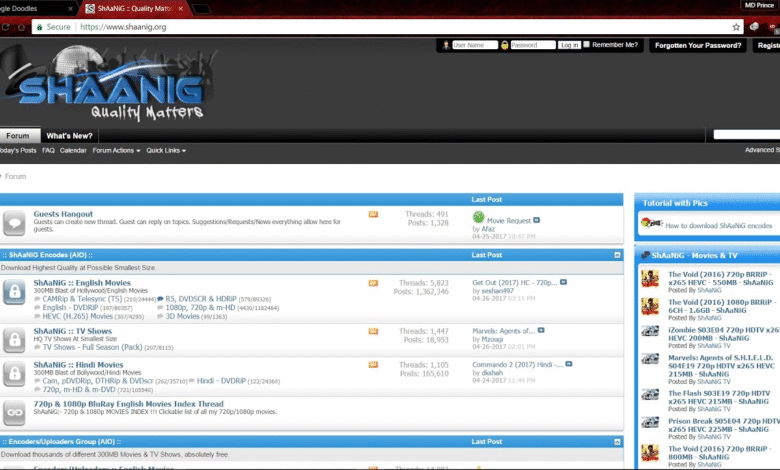Go to last post icon after Movie Request
This screenshot has width=780, height=470.
pos(536,220)
